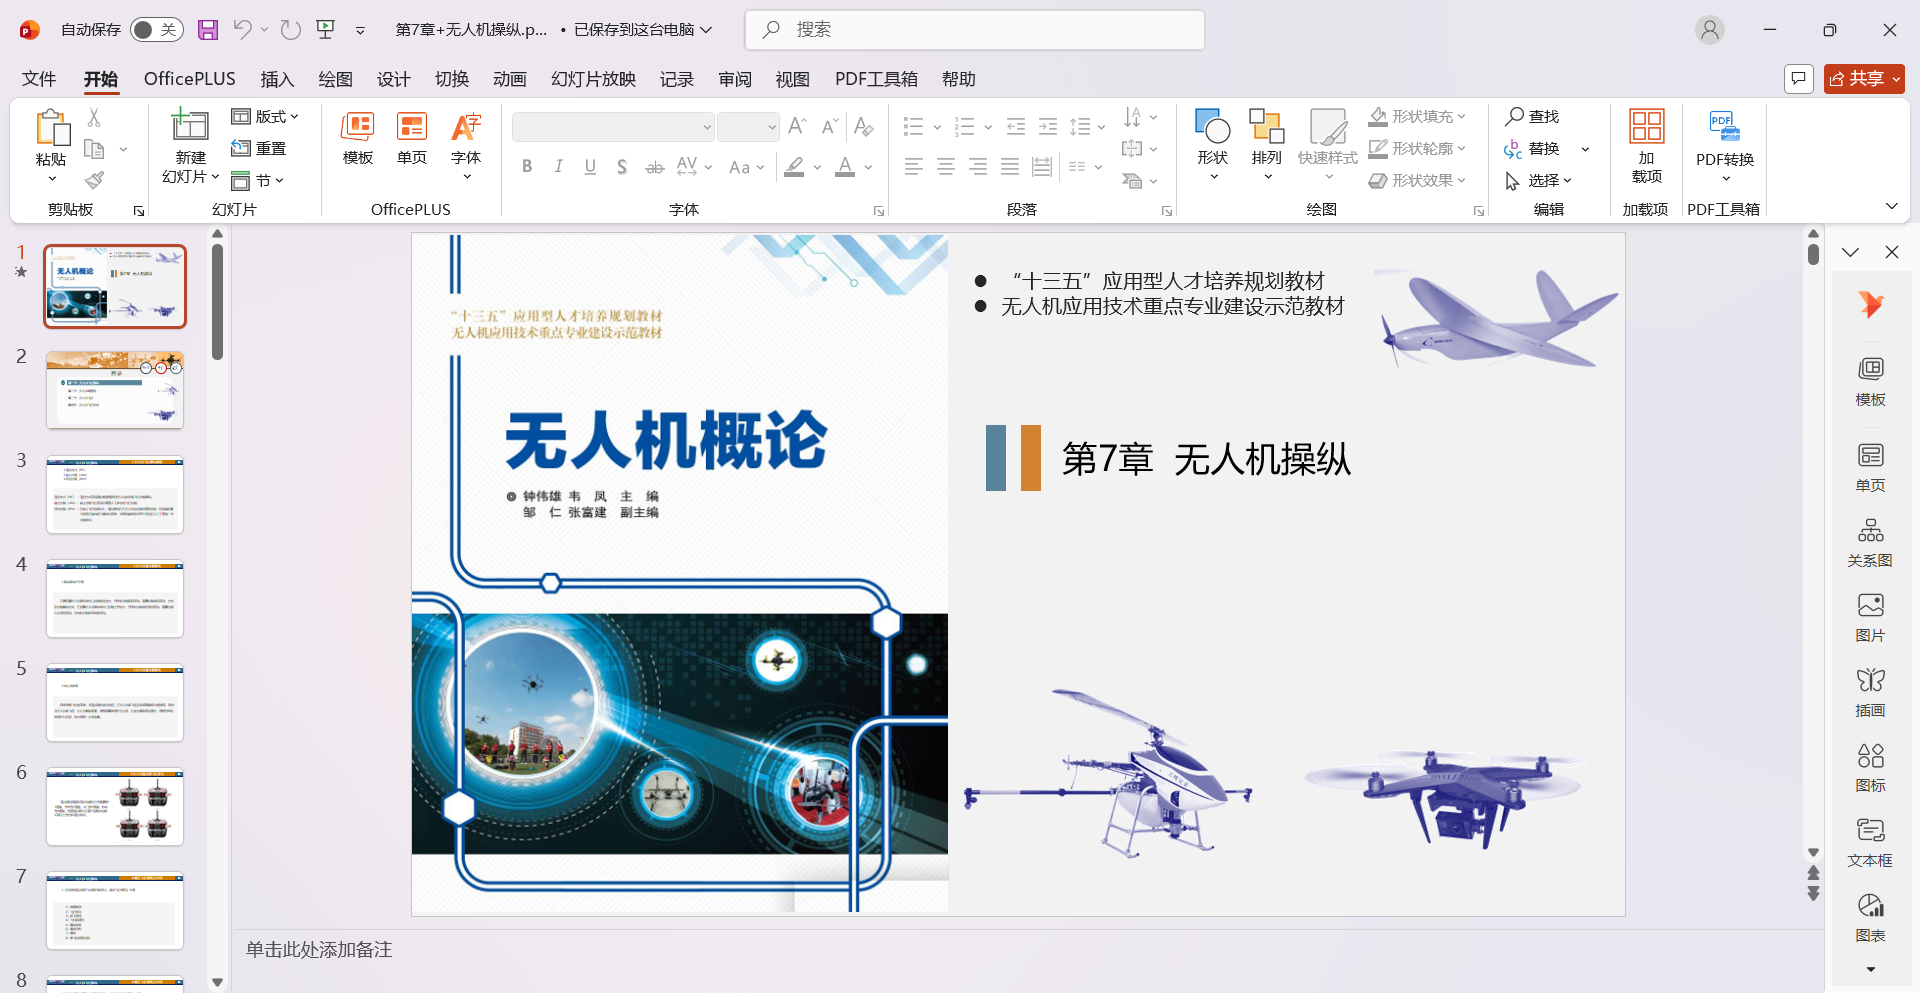Open 插画 illustrations in the right sidebar
Image resolution: width=1920 pixels, height=993 pixels.
1870,692
